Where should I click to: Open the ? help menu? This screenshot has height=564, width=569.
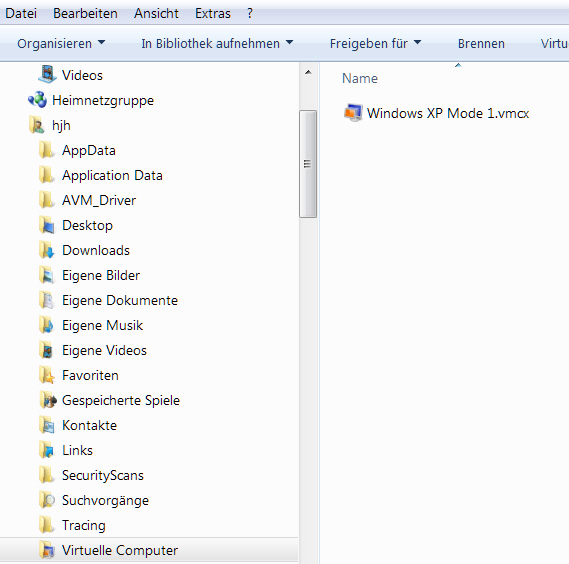click(250, 13)
